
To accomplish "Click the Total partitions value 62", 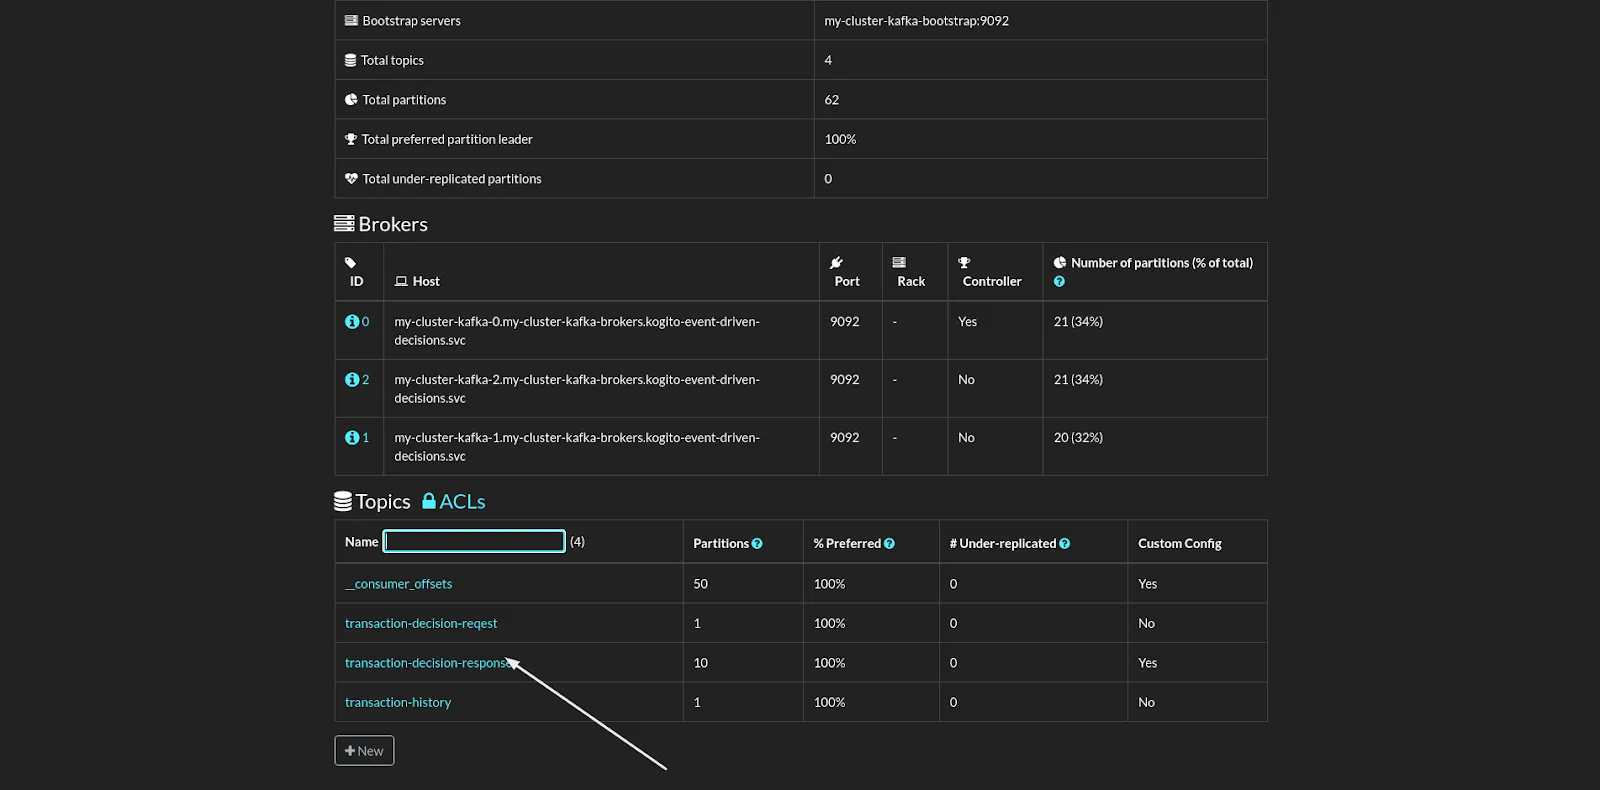I will [831, 100].
